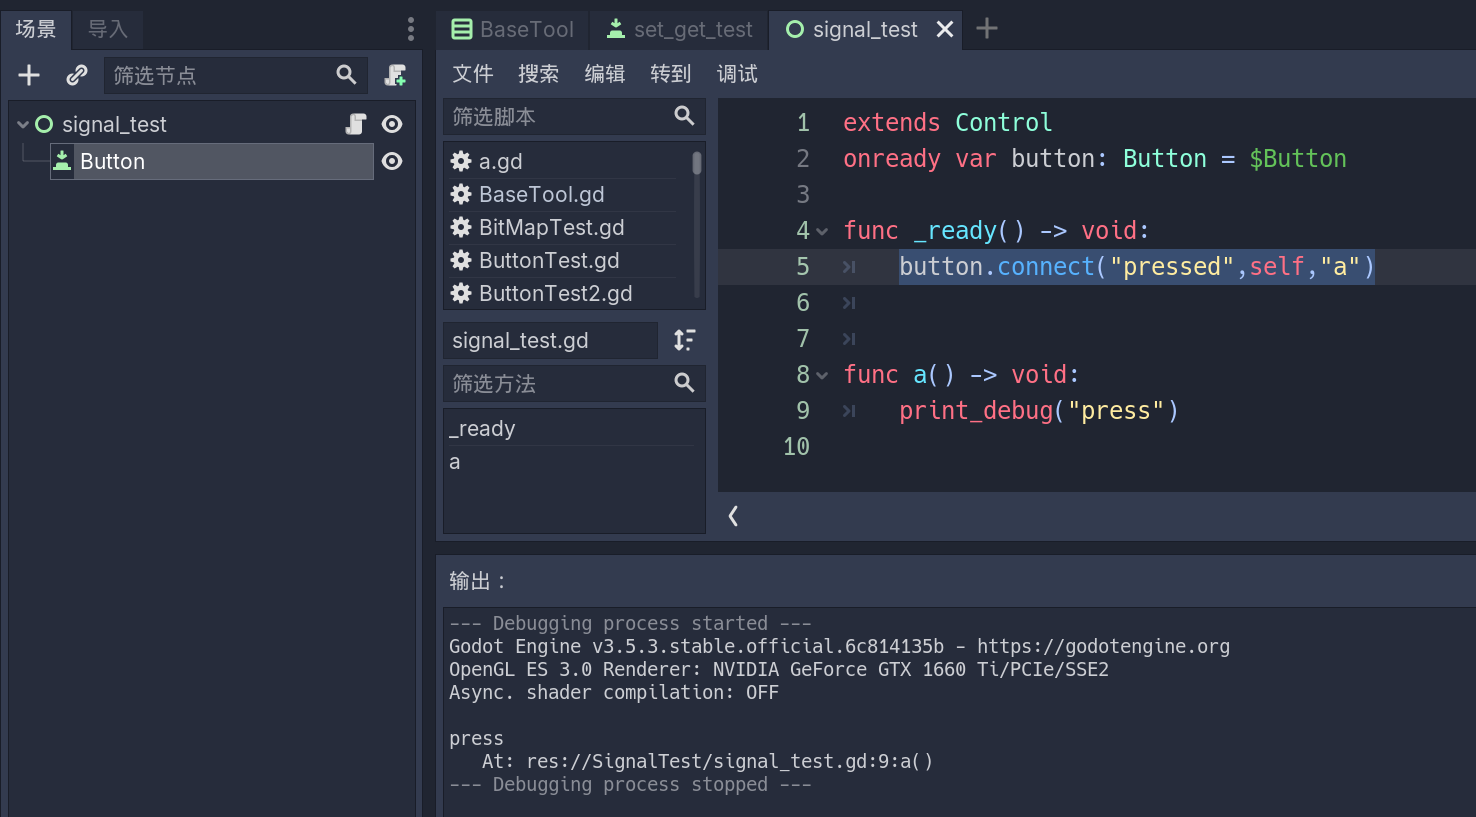This screenshot has width=1476, height=817.
Task: Open the 调试 menu
Action: [738, 74]
